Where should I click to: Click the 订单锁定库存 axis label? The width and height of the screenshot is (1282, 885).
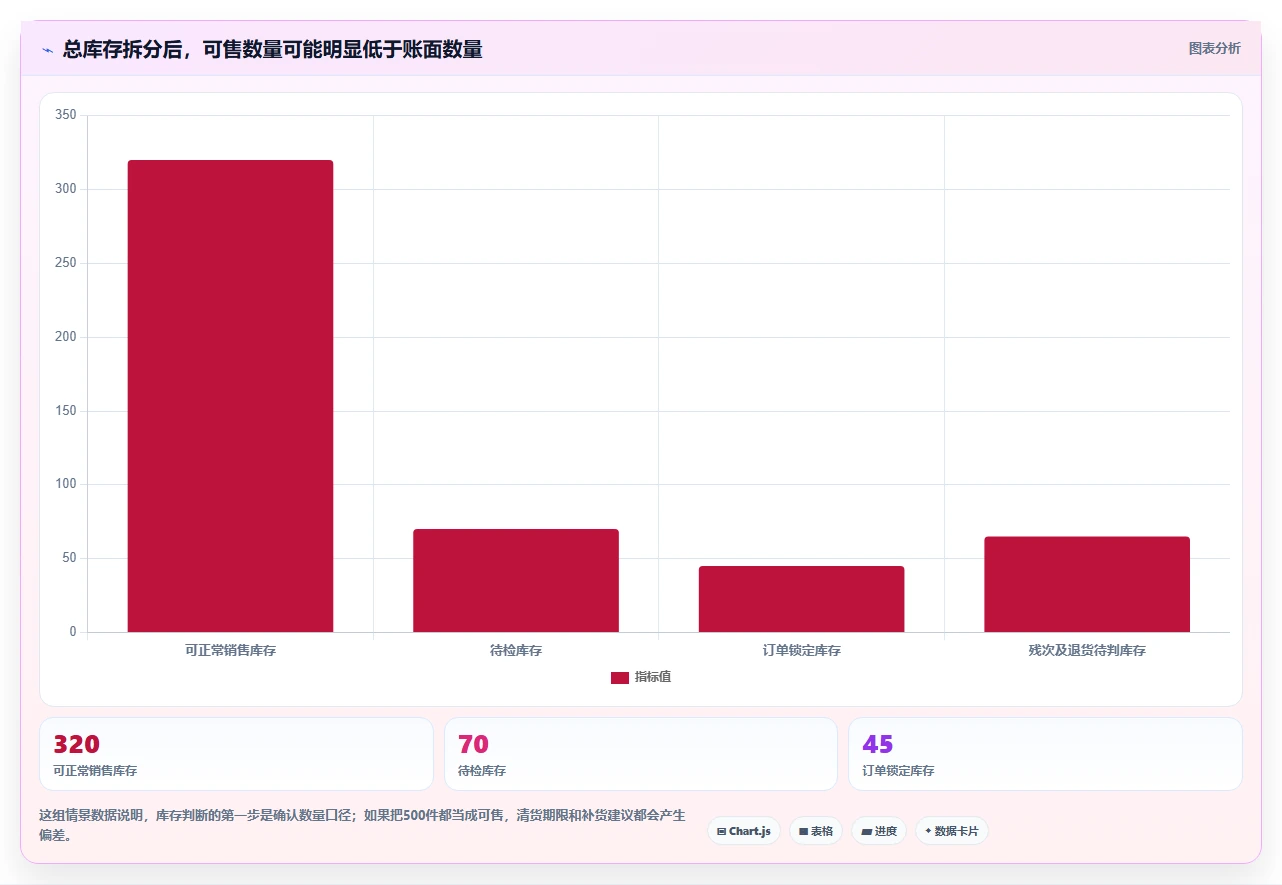click(x=801, y=650)
